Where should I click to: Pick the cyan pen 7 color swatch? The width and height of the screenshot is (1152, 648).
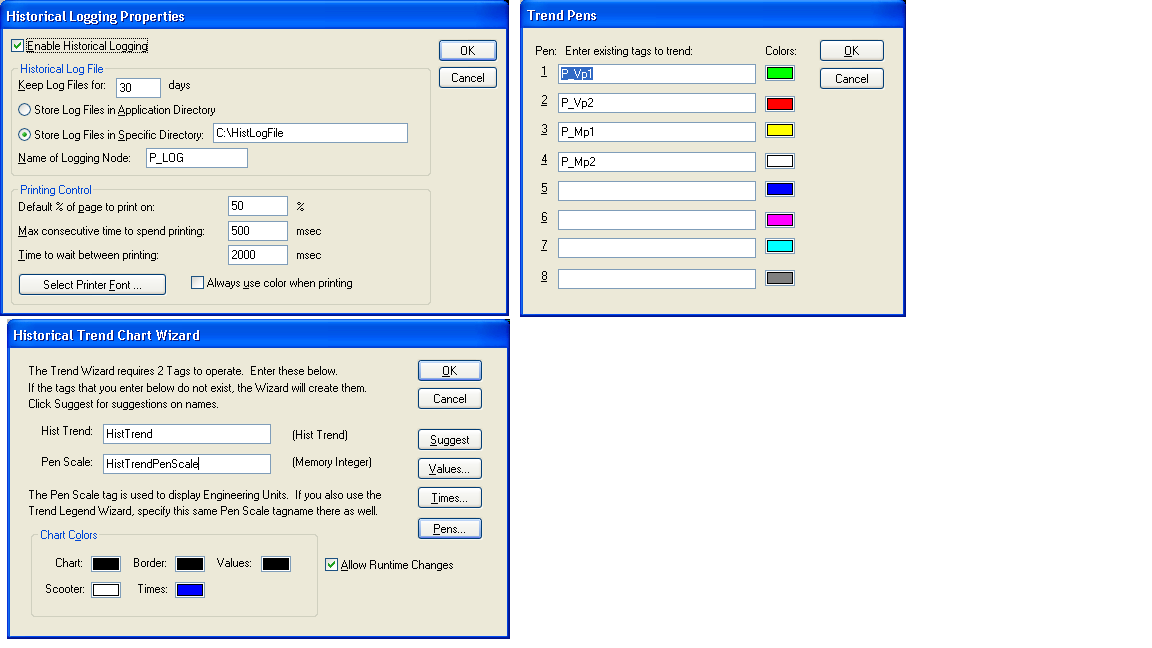coord(779,247)
